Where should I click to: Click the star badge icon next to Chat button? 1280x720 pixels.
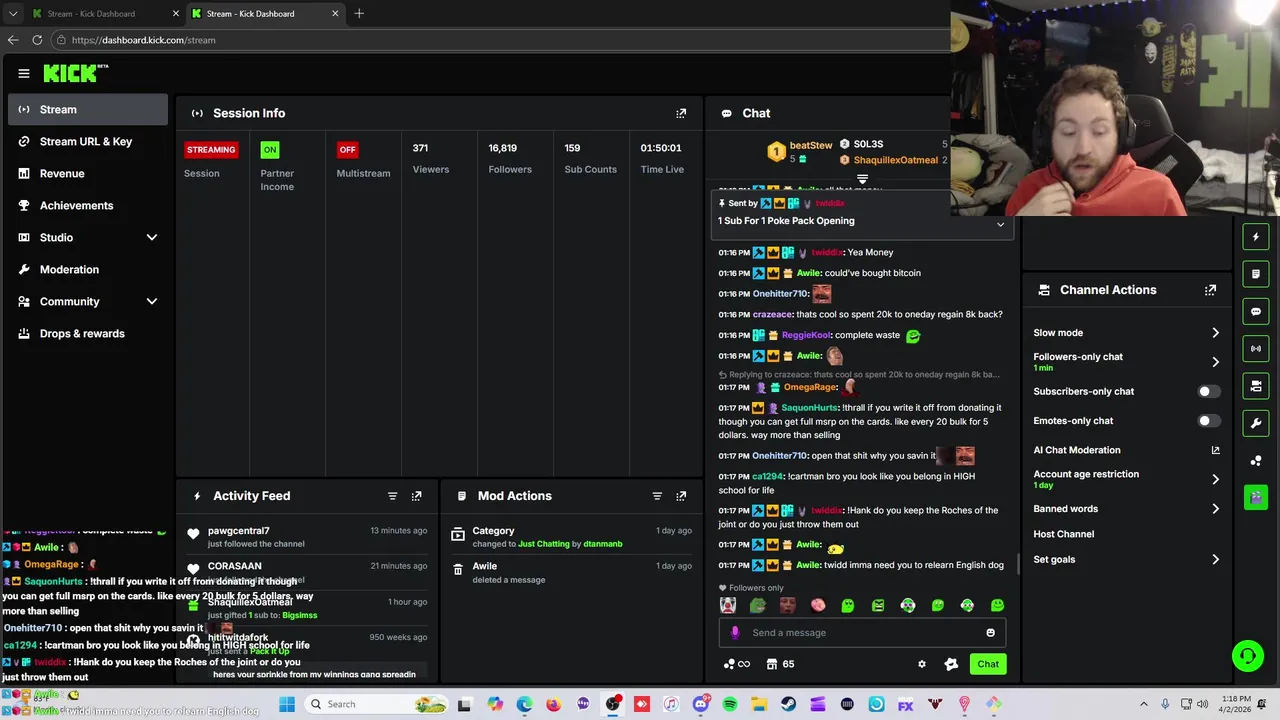[x=951, y=664]
